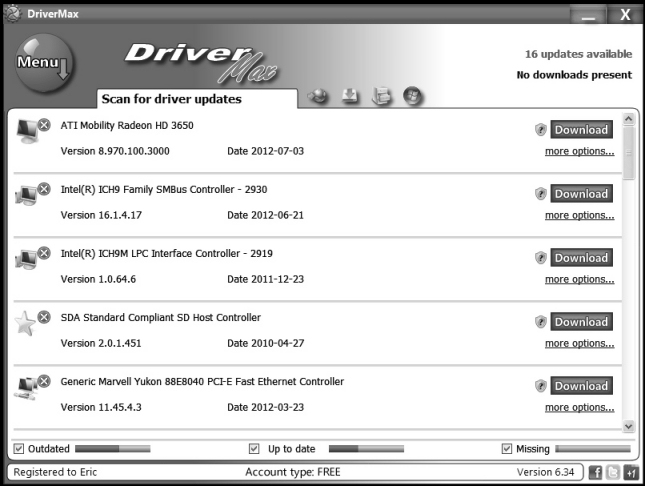Uncheck the Outdated filter checkbox

coord(19,449)
